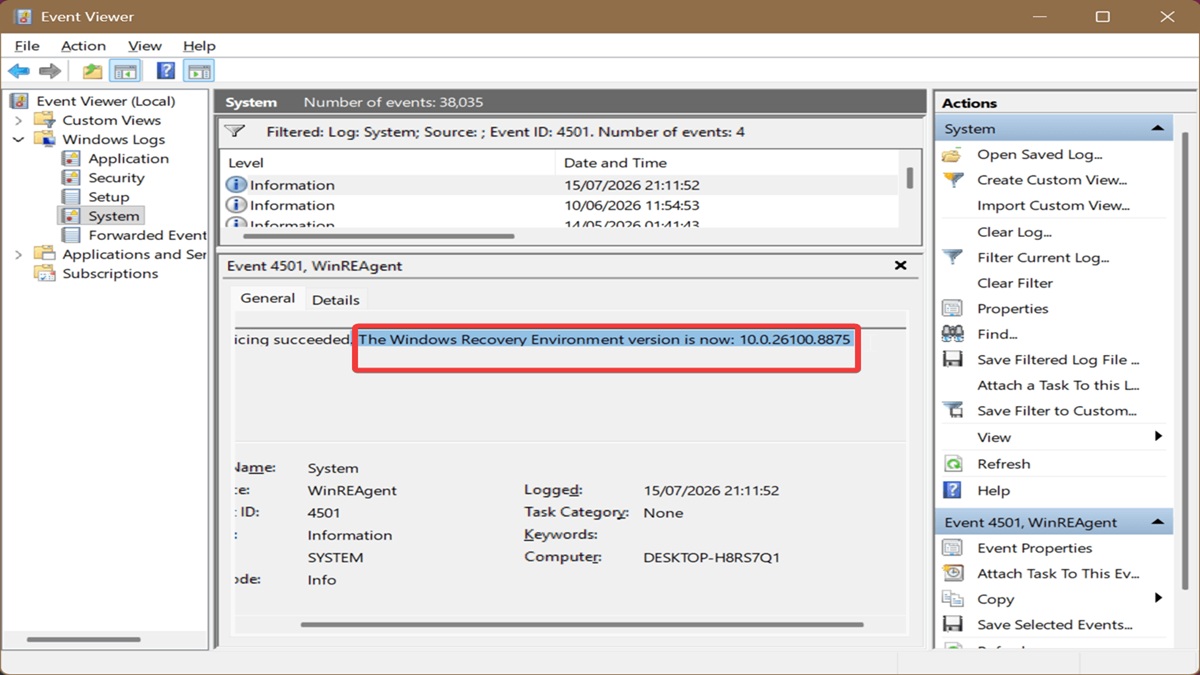This screenshot has width=1200, height=675.
Task: Close the Event 4501 preview pane
Action: (900, 266)
